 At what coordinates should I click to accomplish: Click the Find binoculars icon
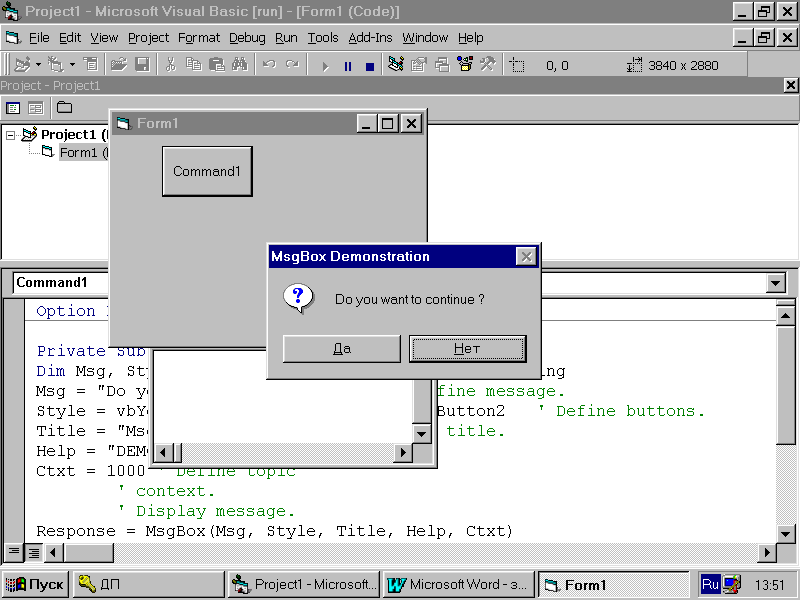pyautogui.click(x=240, y=65)
